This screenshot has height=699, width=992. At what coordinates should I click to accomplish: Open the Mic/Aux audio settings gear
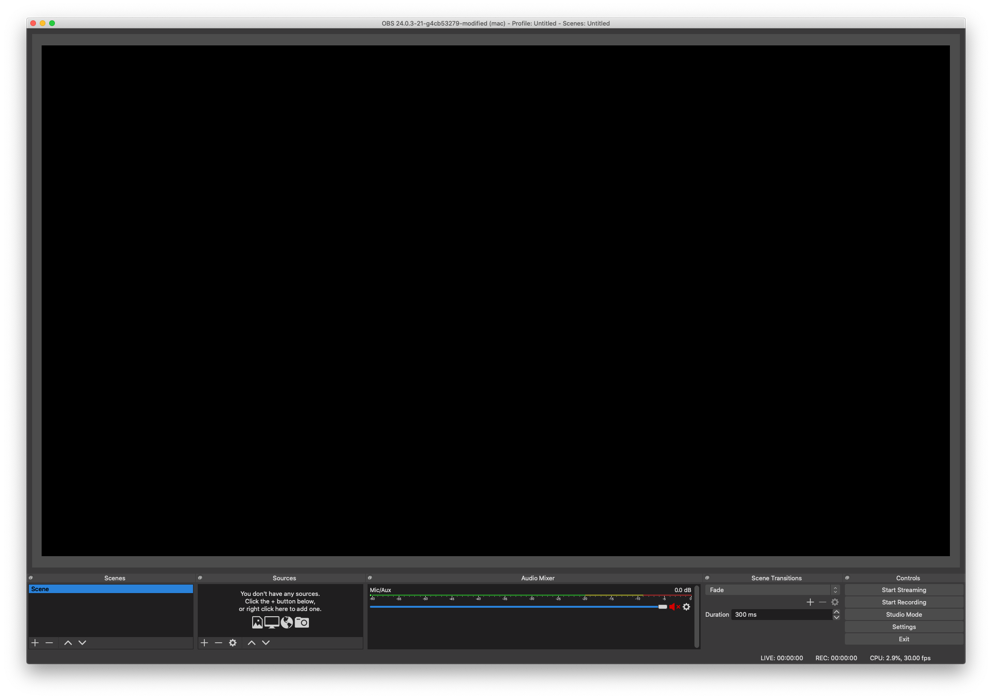point(686,607)
